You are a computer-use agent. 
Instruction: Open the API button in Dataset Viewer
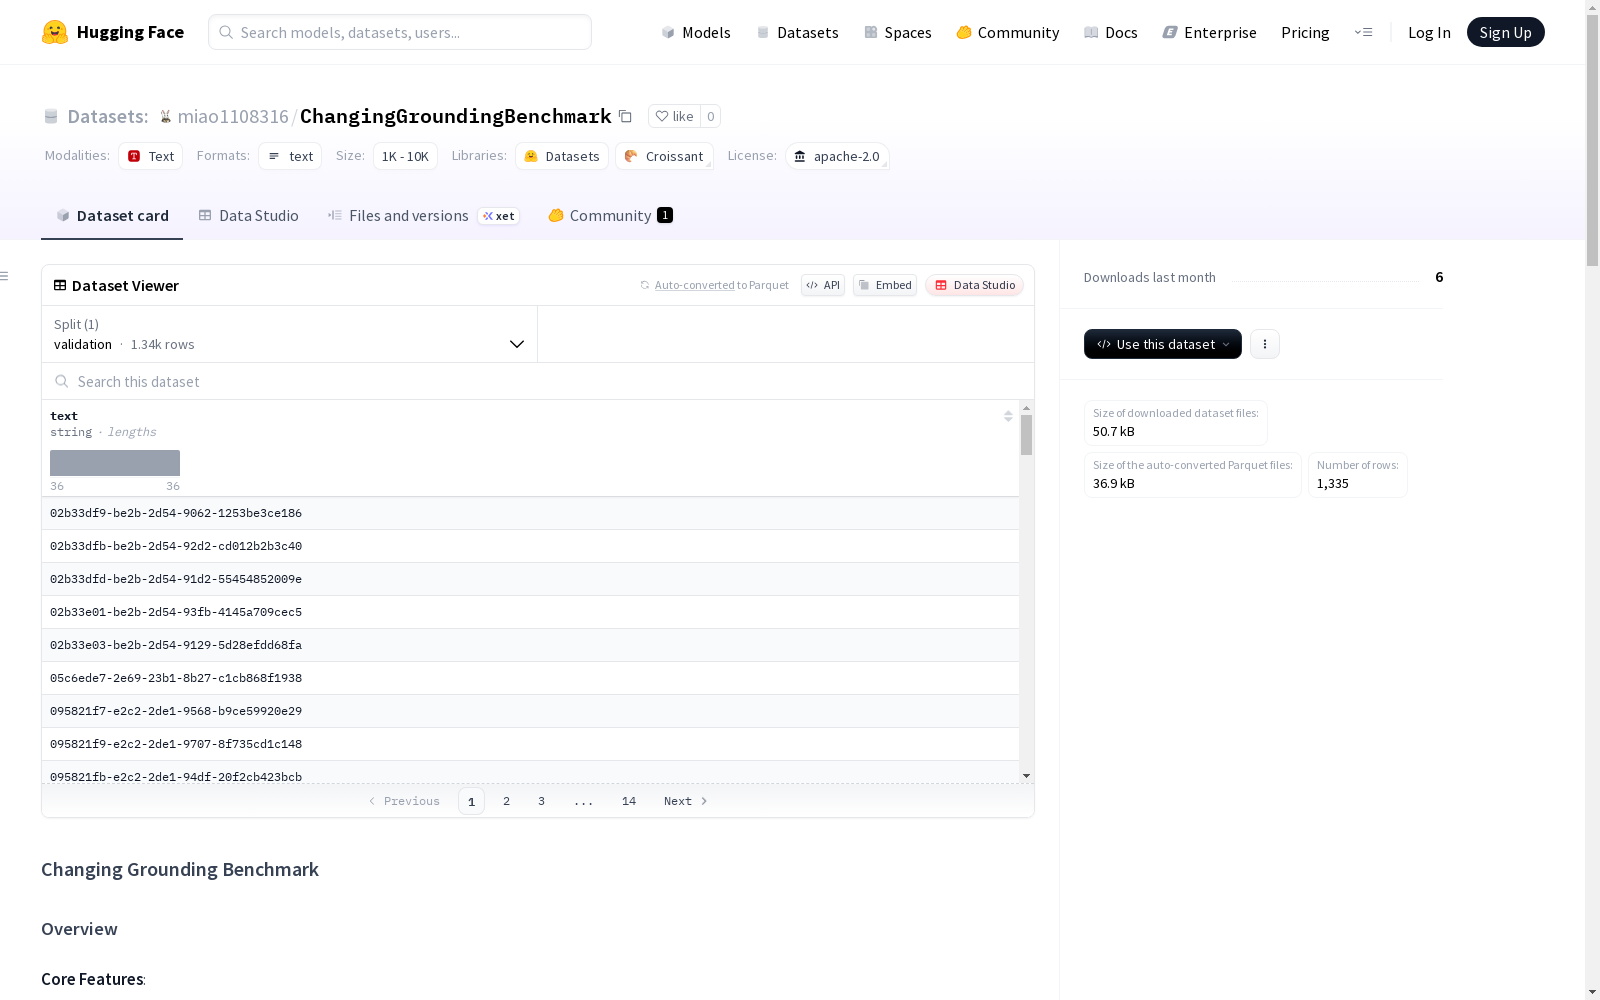pos(822,285)
